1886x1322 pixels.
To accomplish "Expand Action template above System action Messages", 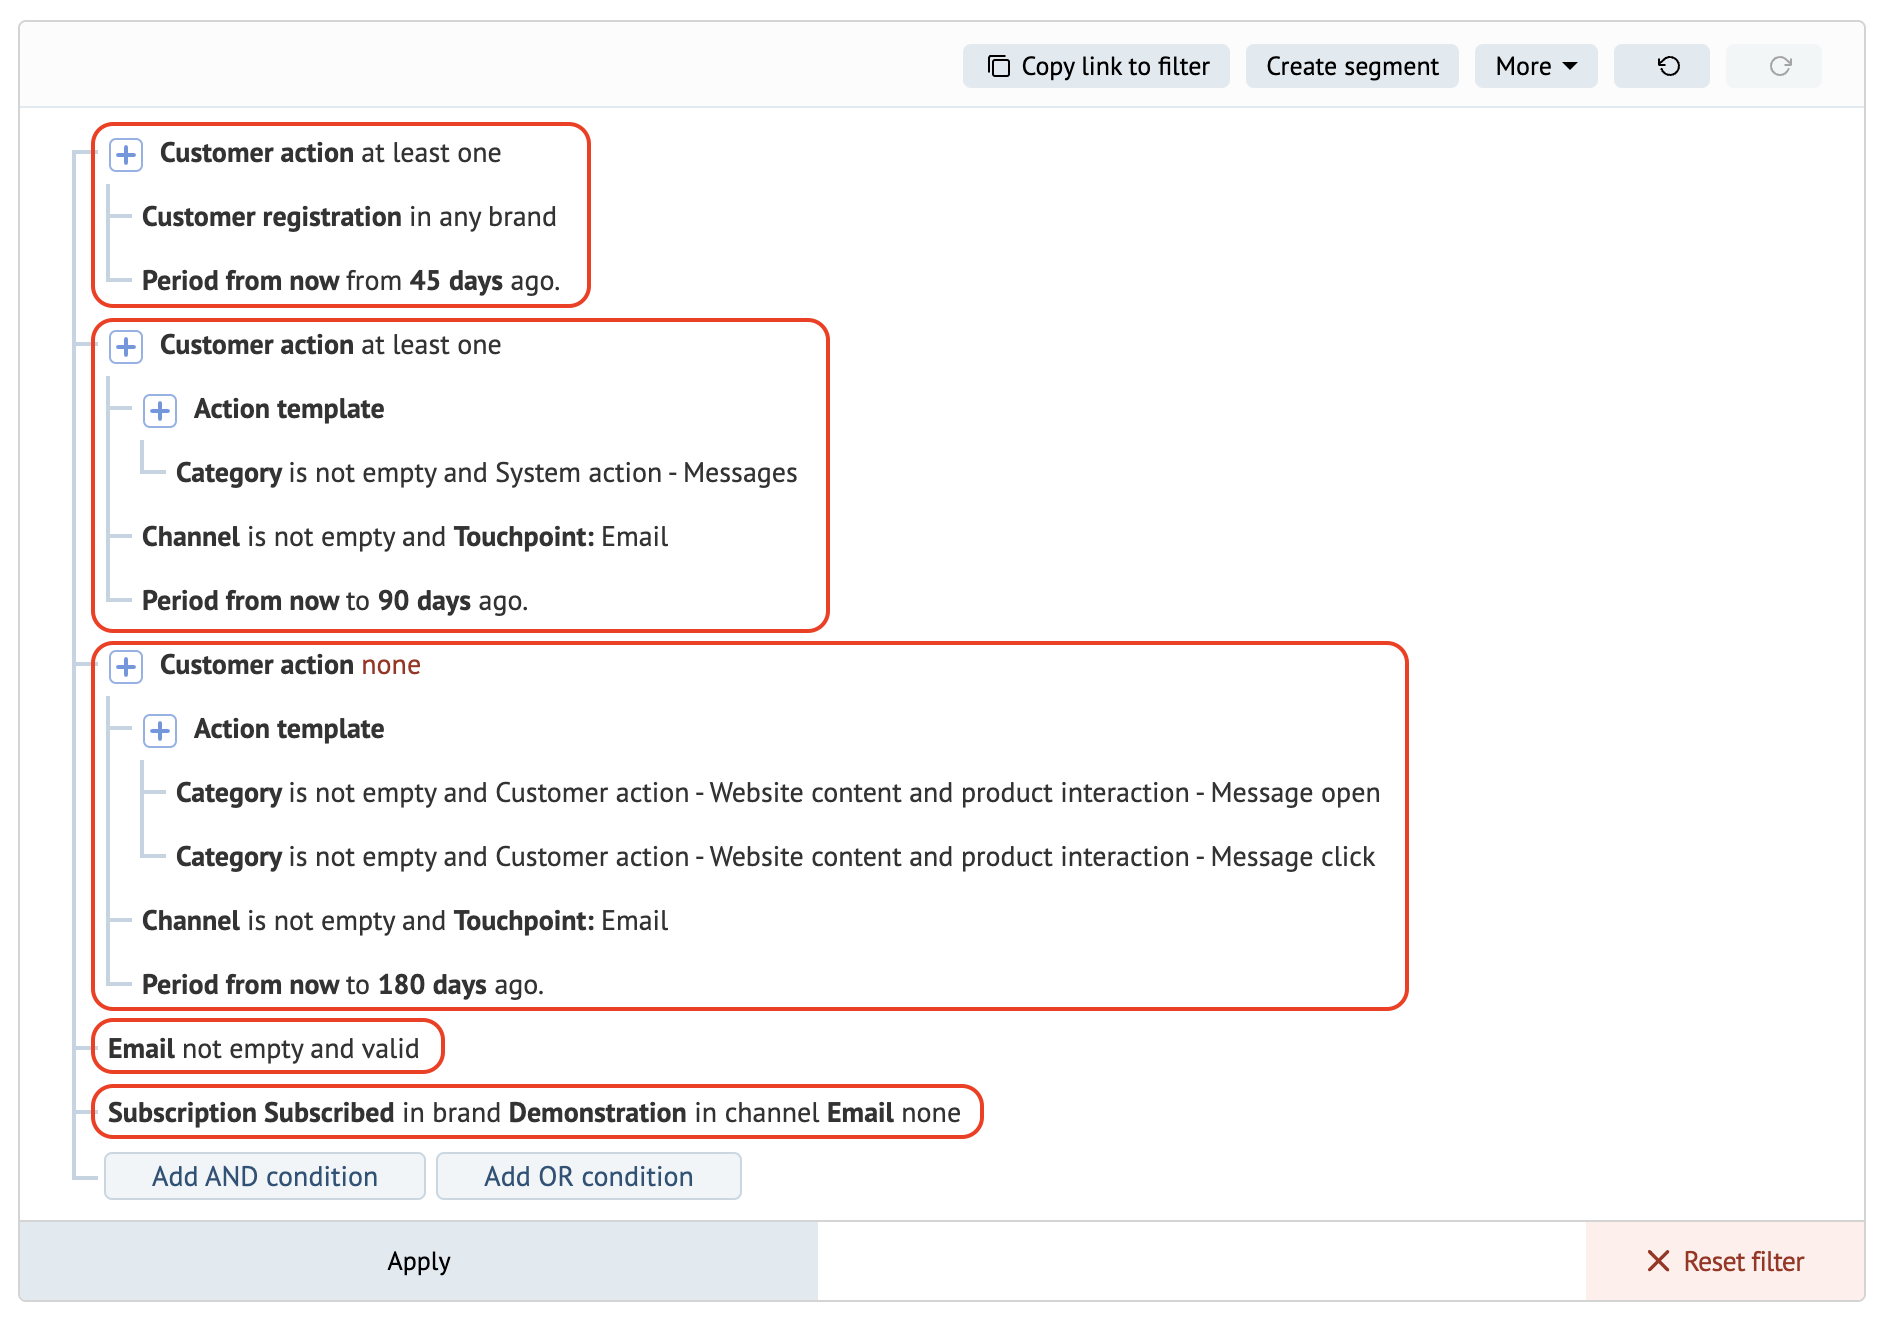I will coord(160,410).
